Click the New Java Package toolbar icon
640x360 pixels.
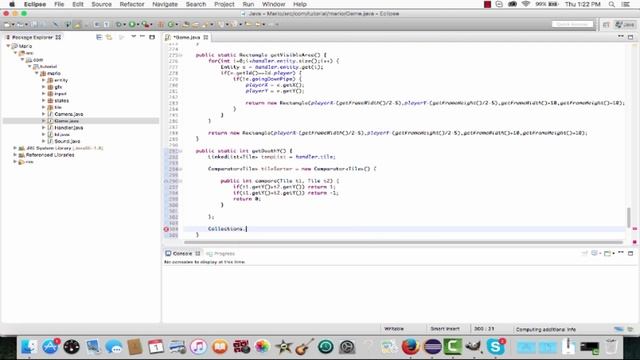tap(161, 24)
